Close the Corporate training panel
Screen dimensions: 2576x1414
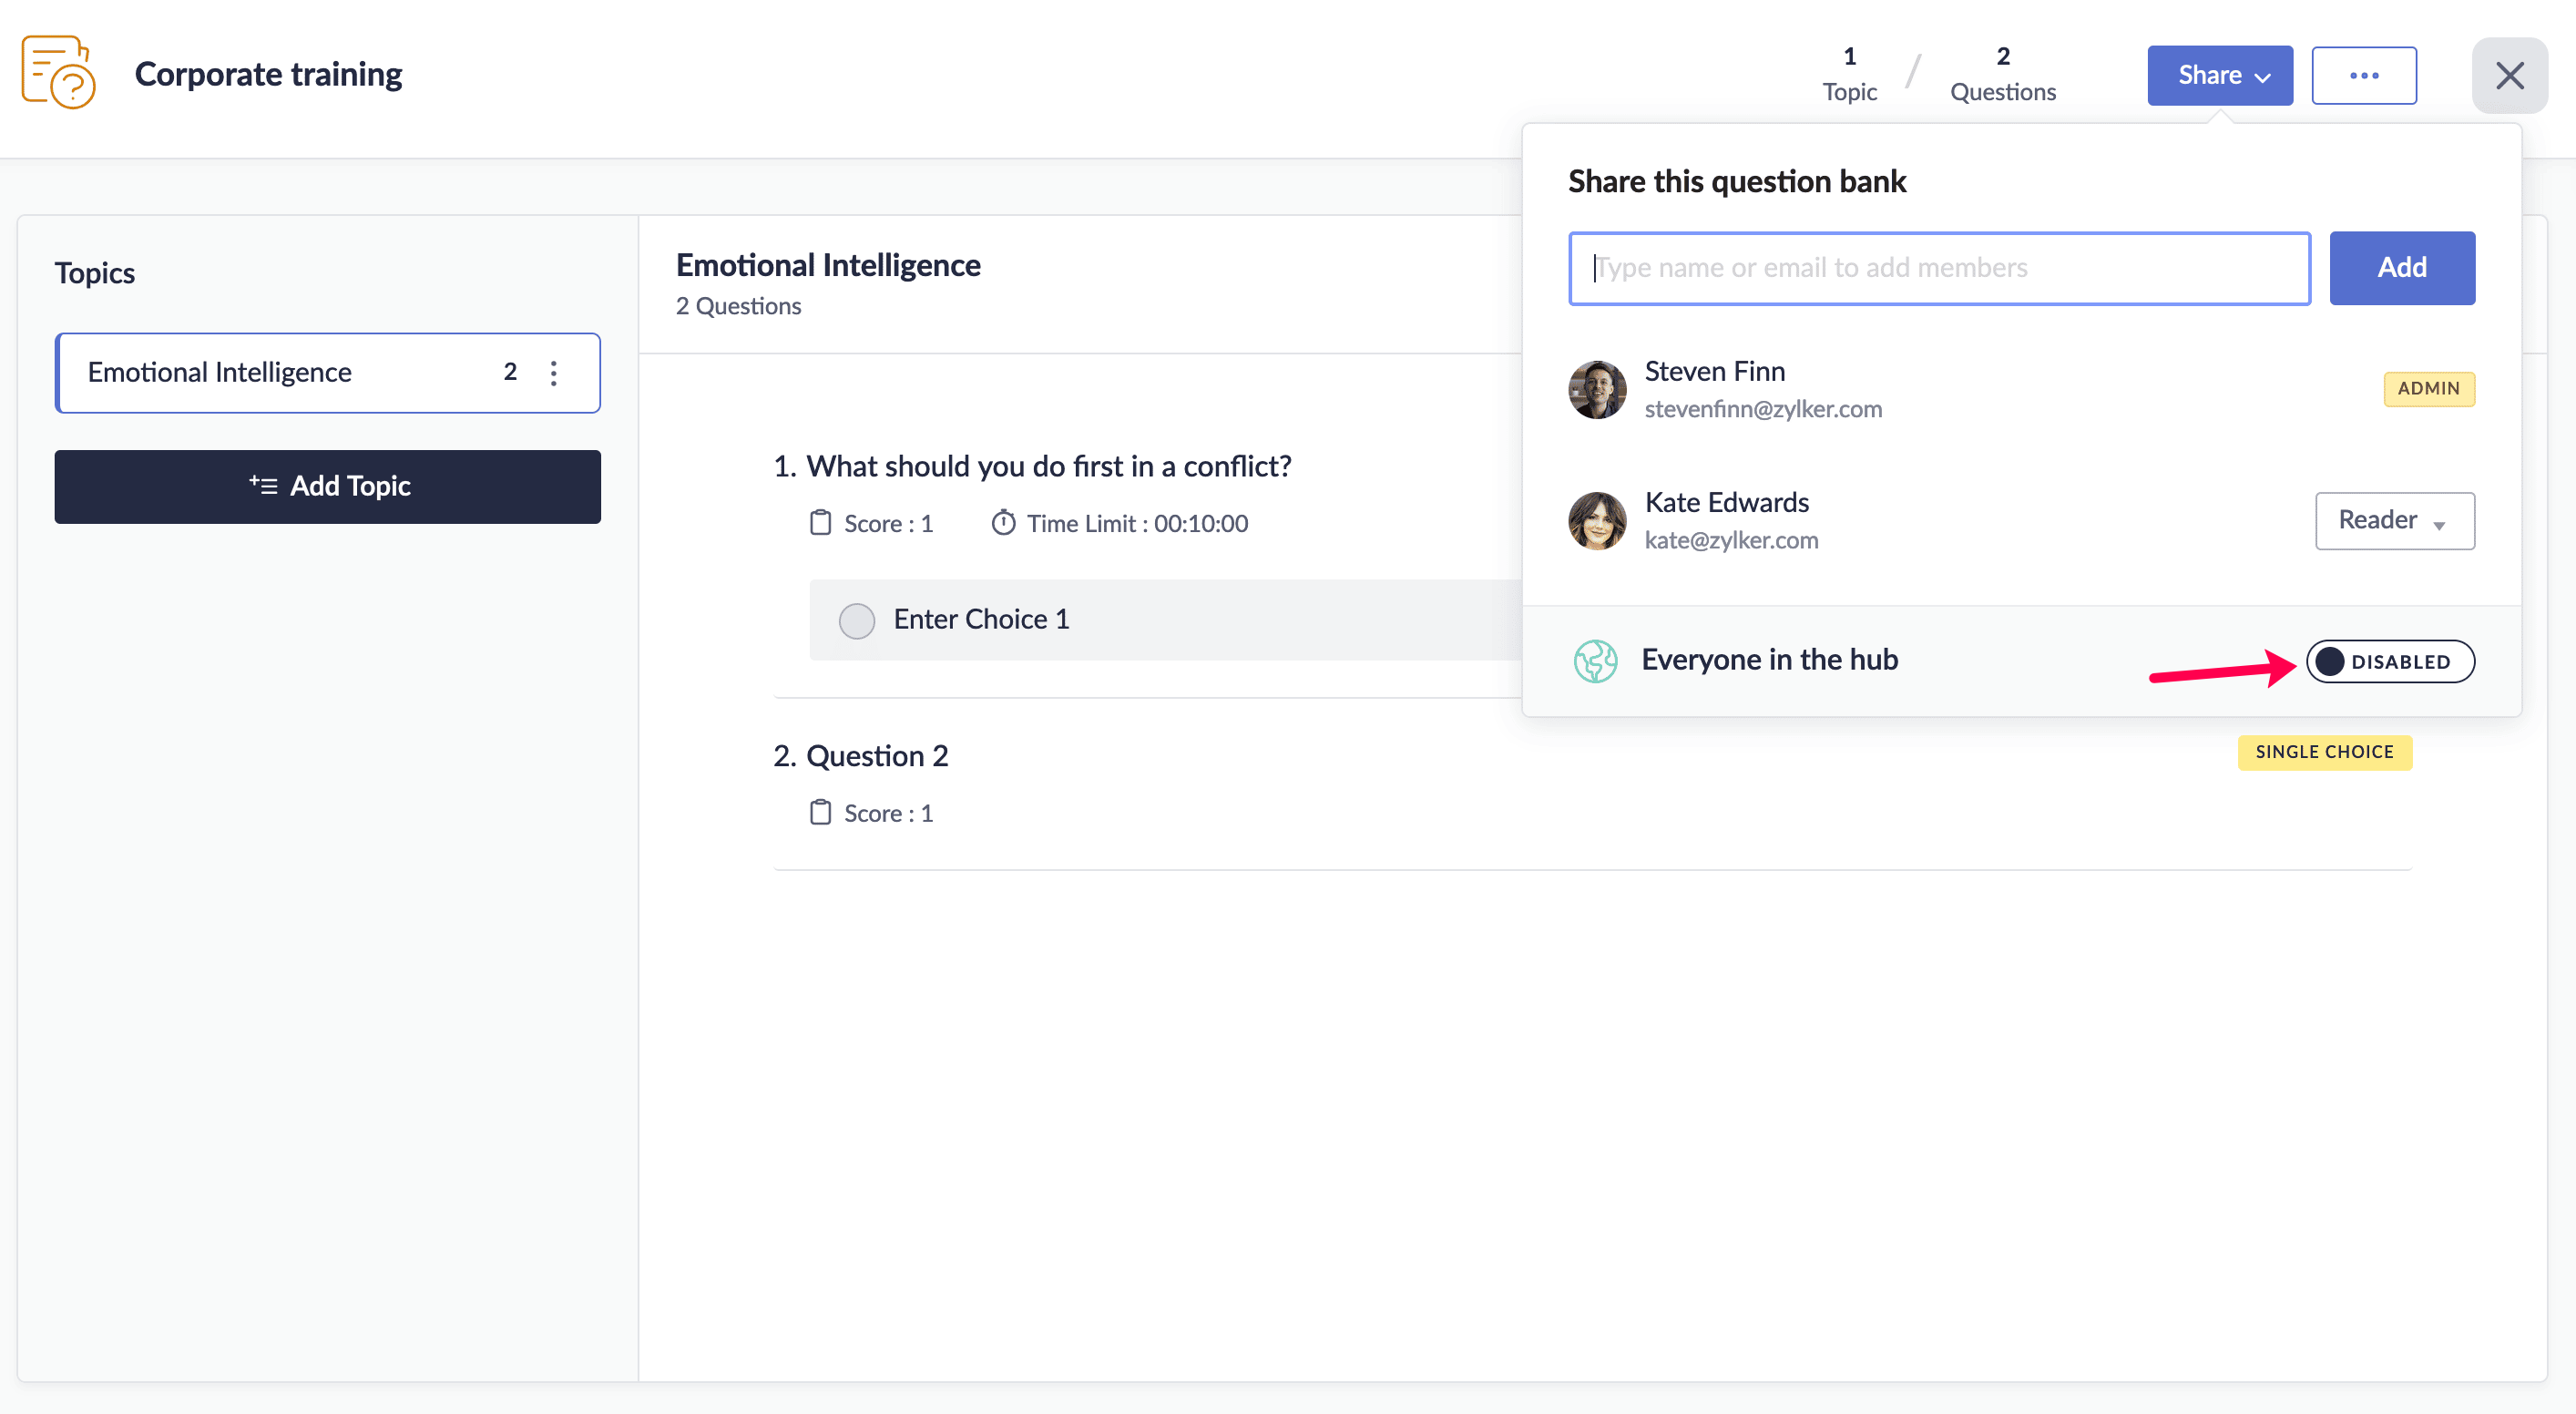[x=2508, y=75]
